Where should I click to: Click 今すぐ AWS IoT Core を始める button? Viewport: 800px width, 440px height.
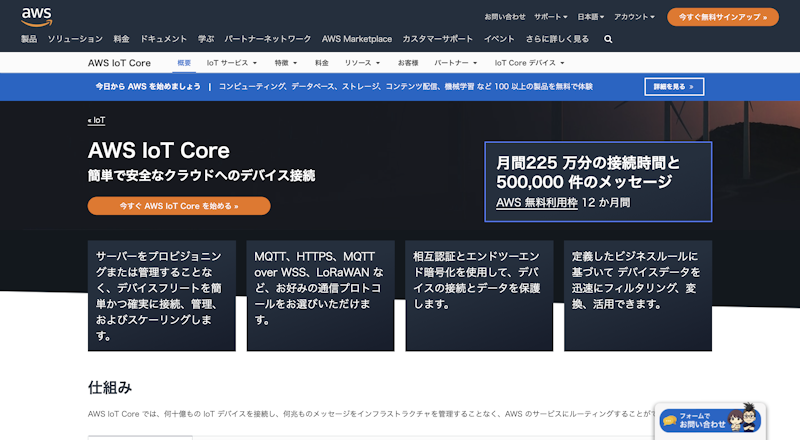pos(179,206)
